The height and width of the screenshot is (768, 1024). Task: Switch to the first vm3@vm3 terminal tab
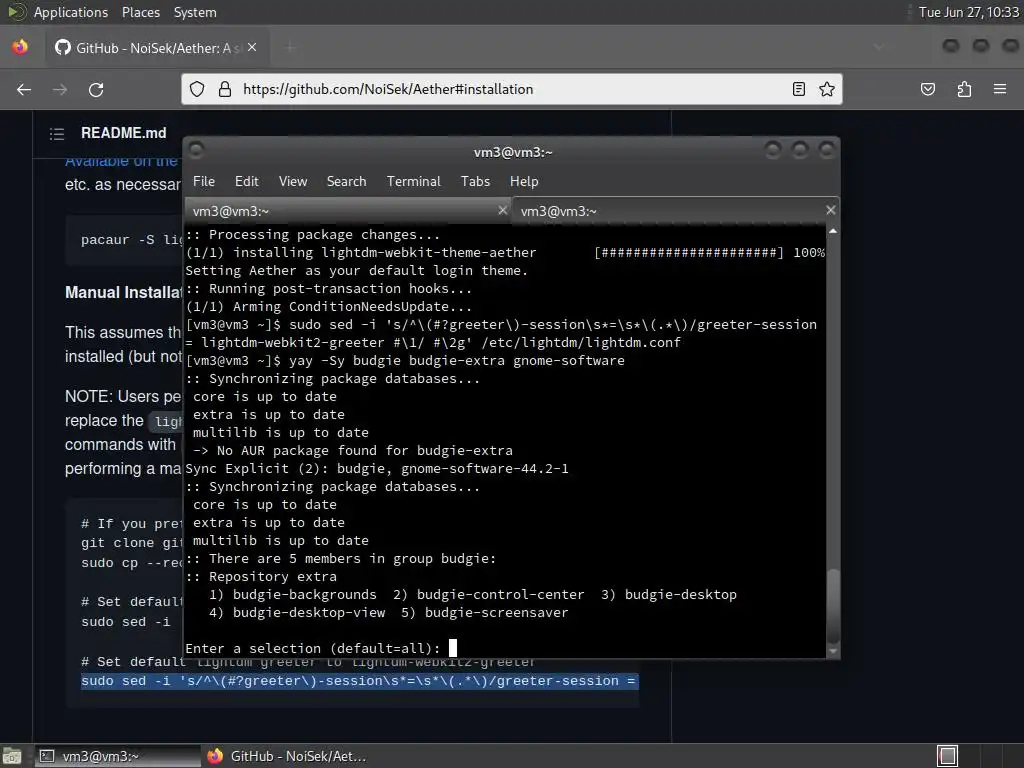click(x=347, y=211)
